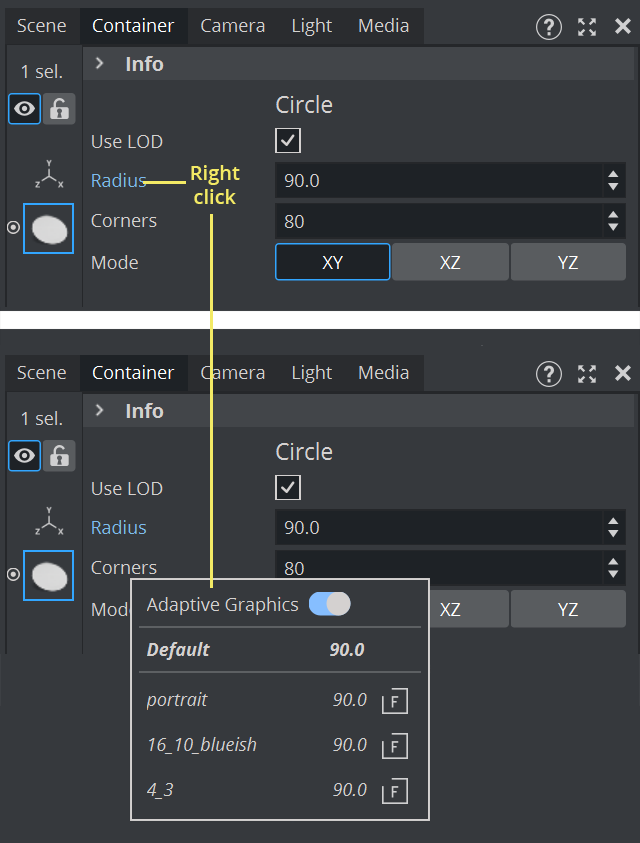640x843 pixels.
Task: Select the circle geometry thumbnail in the top panel
Action: click(x=48, y=229)
